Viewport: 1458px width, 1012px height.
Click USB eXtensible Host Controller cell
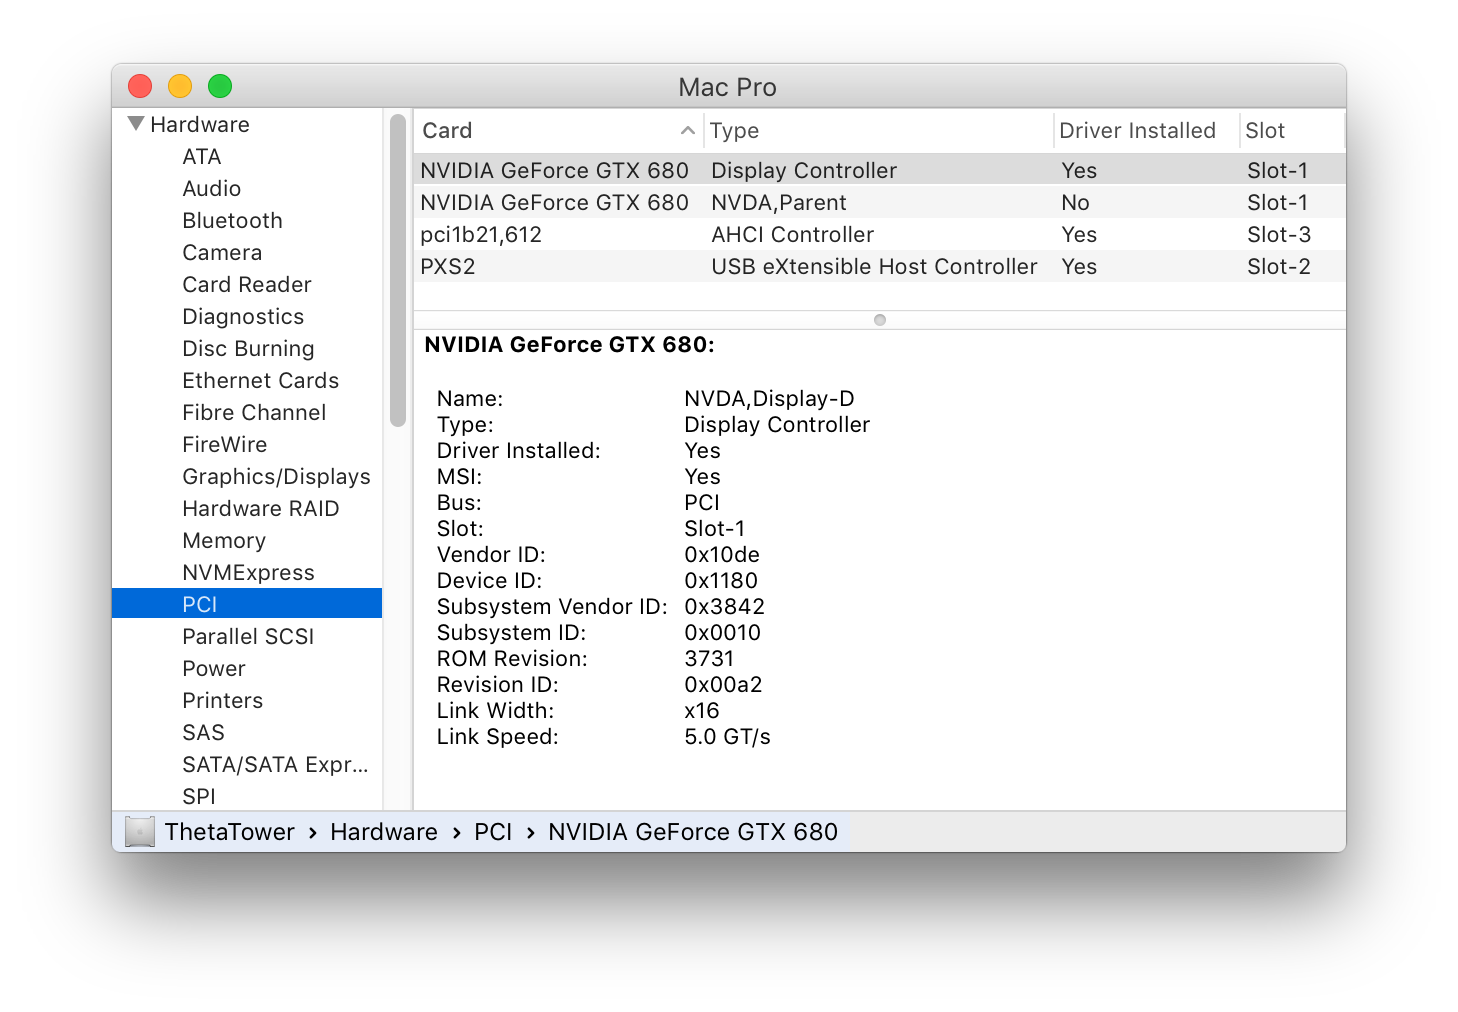click(874, 266)
